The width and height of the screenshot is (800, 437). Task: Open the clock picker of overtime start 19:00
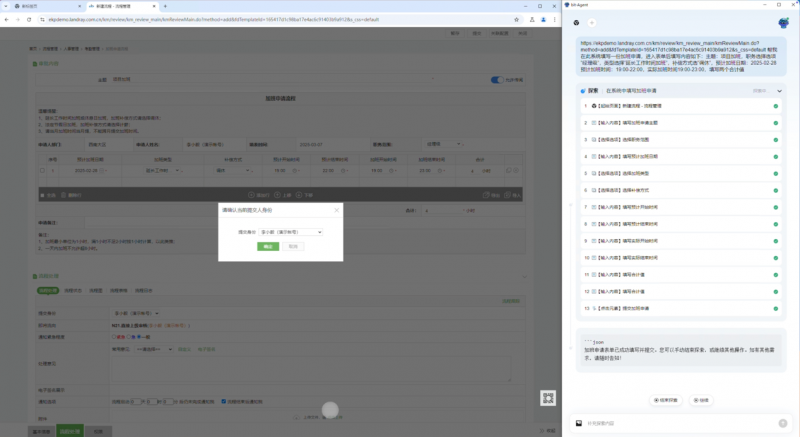(x=391, y=170)
